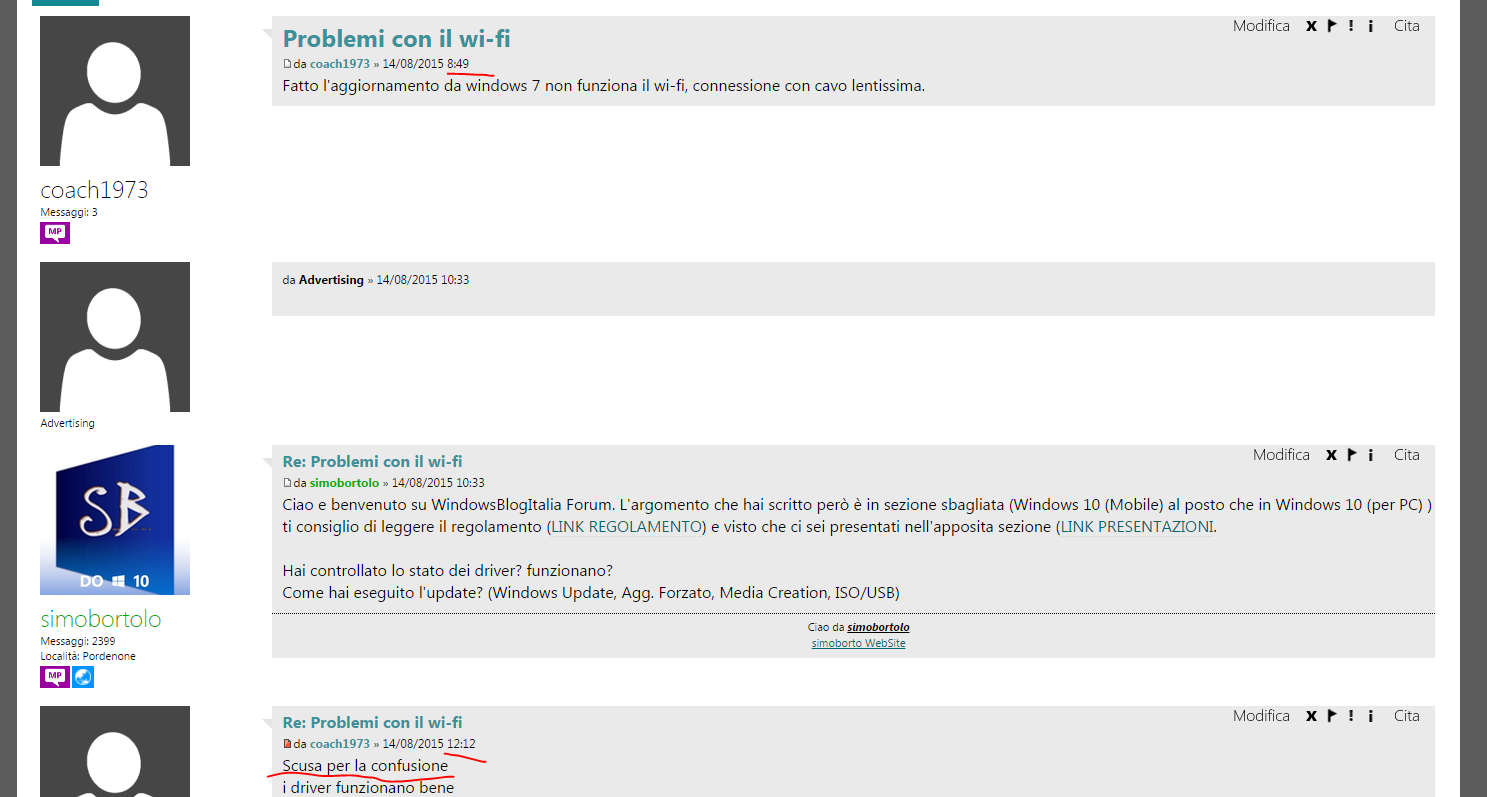Open coach1973 author link in 12:12 byline
This screenshot has height=797, width=1487.
click(x=340, y=744)
